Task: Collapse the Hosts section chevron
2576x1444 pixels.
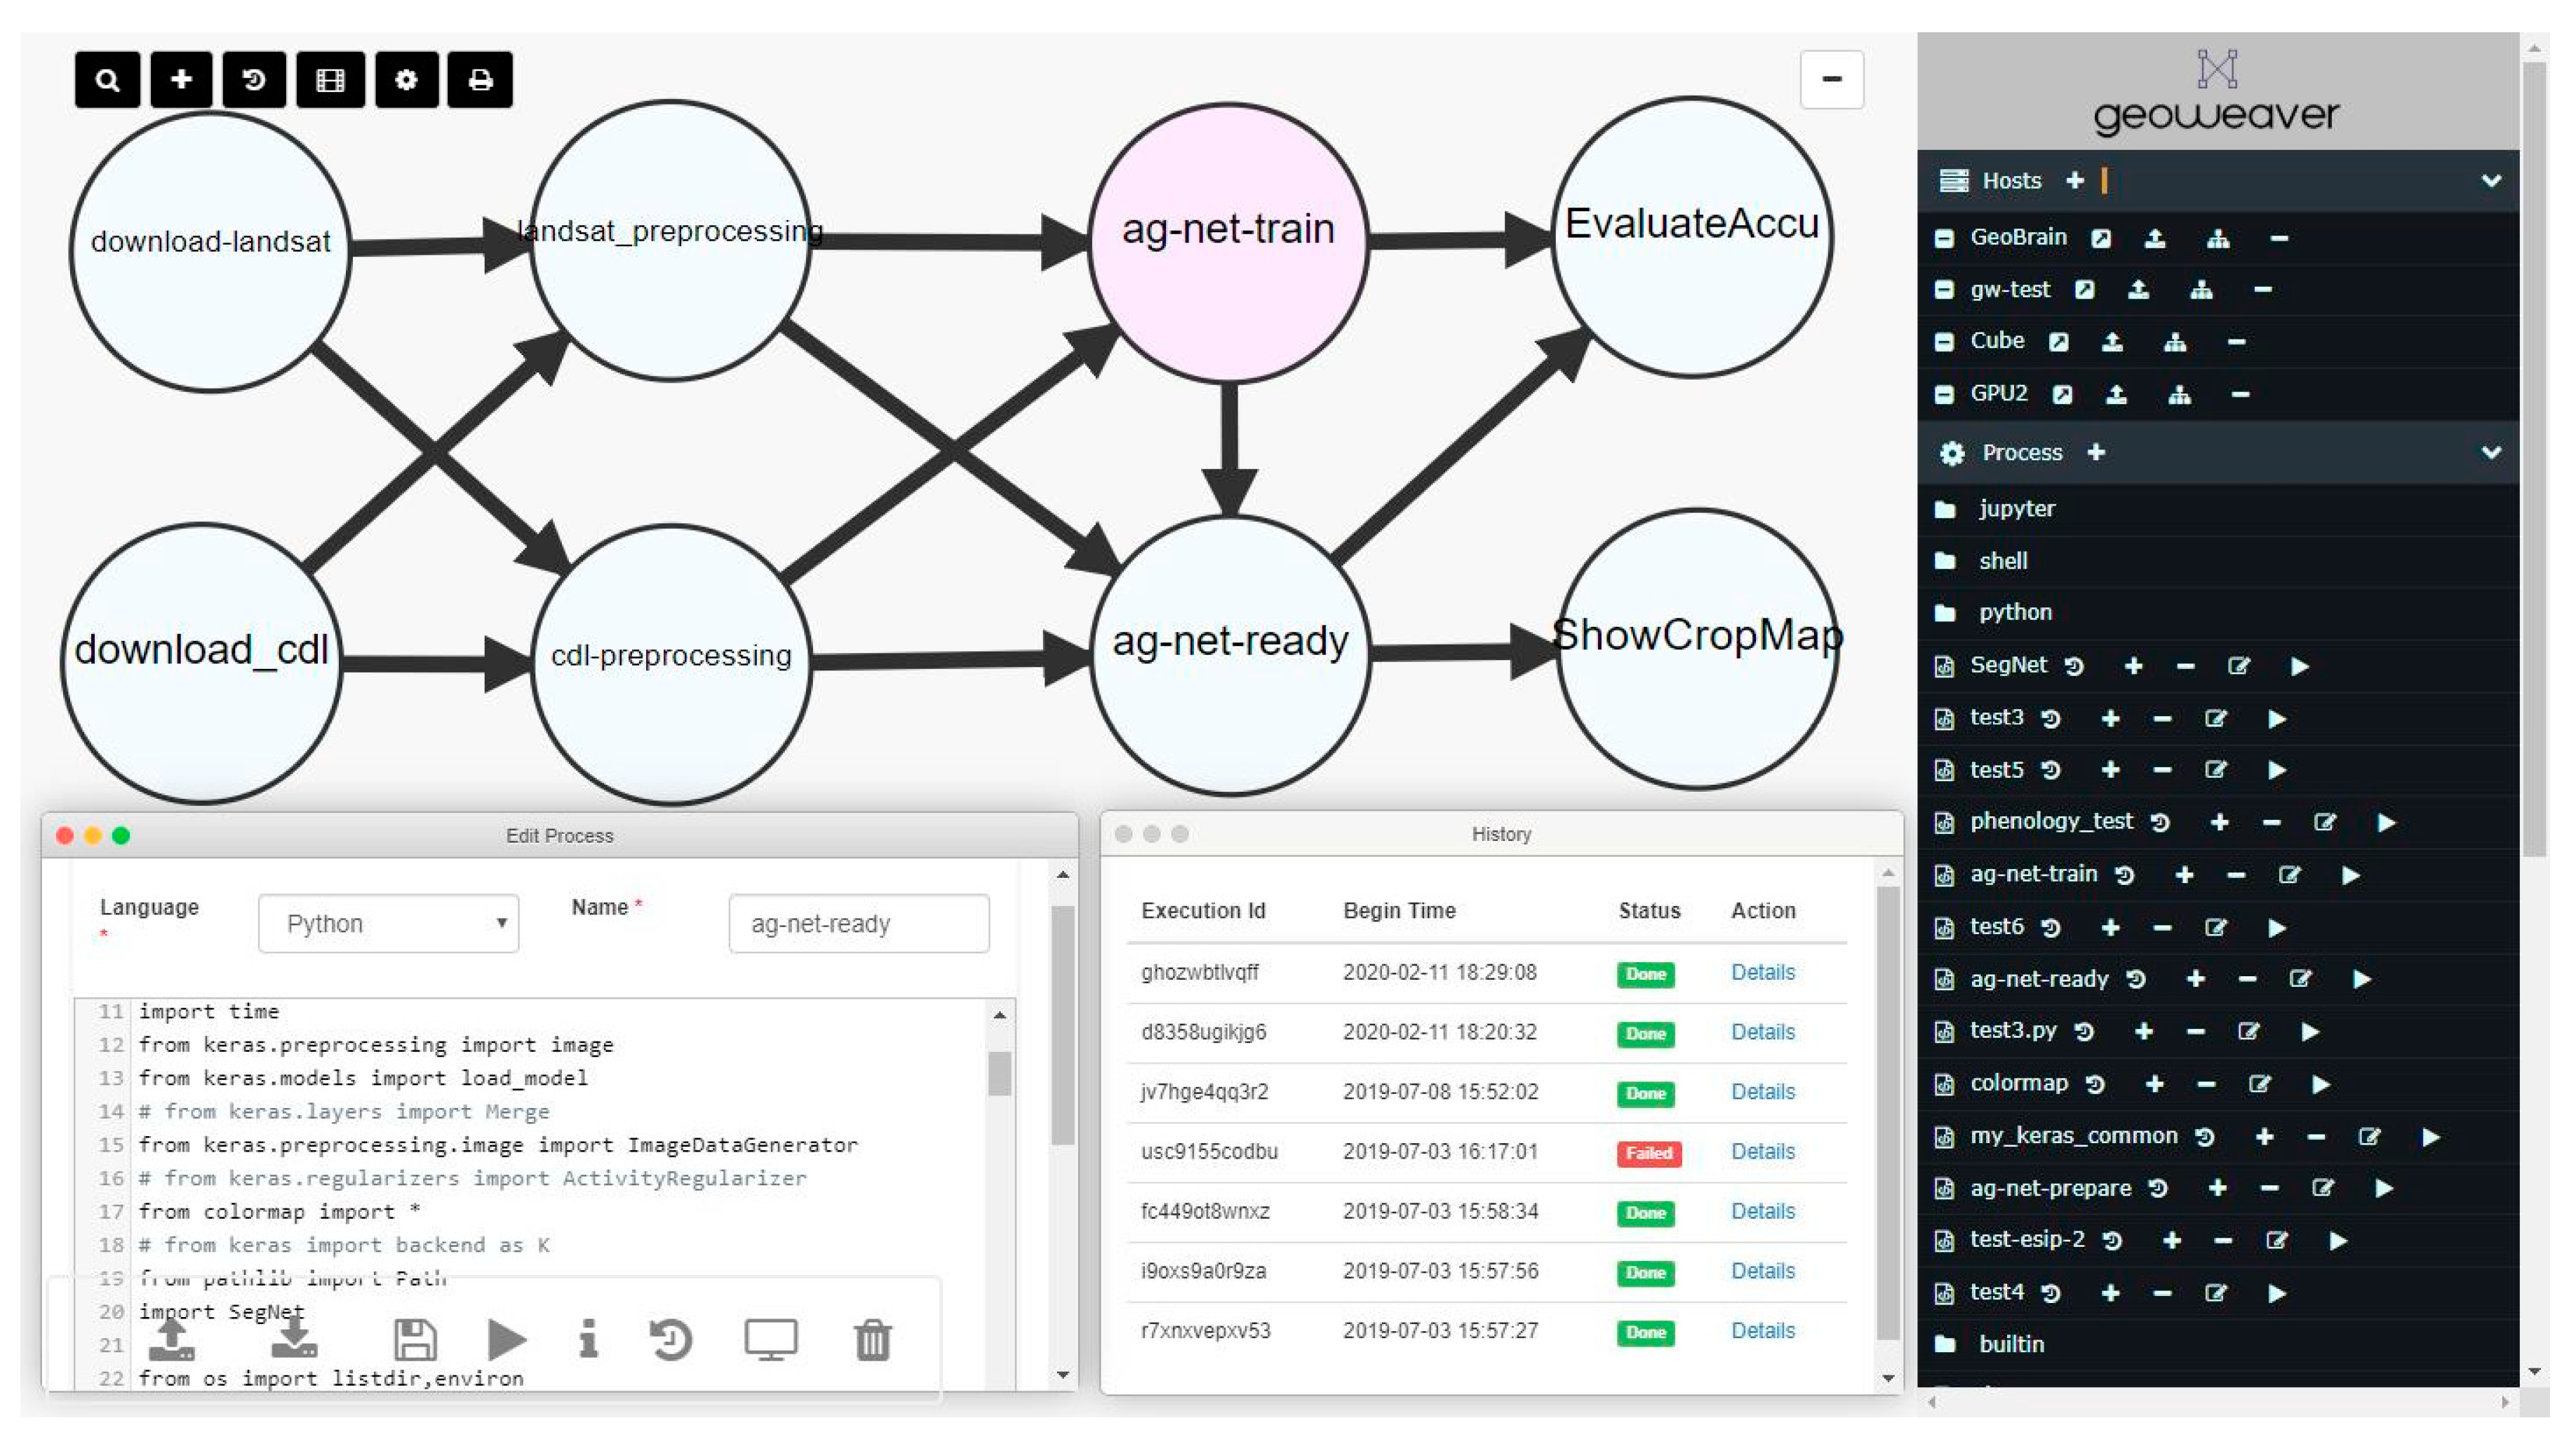Action: pyautogui.click(x=2491, y=181)
